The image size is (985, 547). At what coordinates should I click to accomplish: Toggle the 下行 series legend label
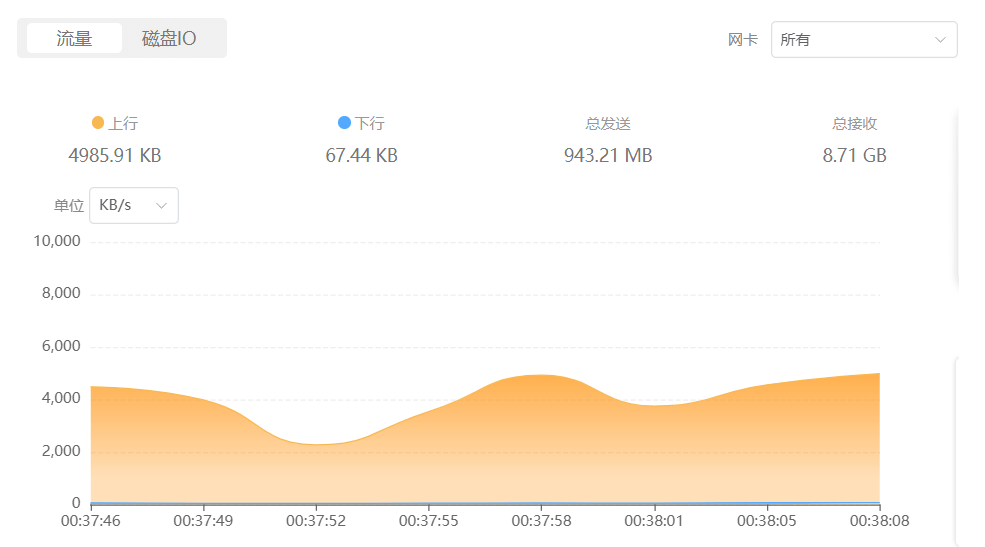pos(370,124)
